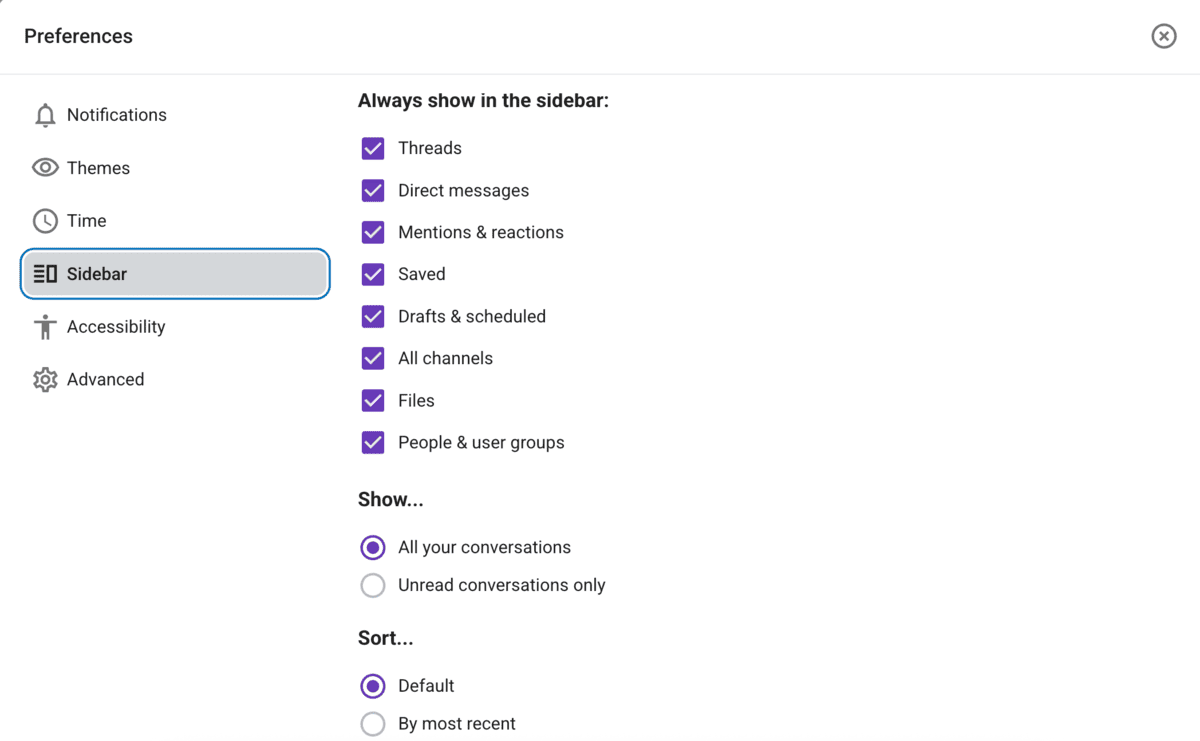Uncheck Drafts & scheduled
Screen dimensions: 1200x741
(372, 316)
